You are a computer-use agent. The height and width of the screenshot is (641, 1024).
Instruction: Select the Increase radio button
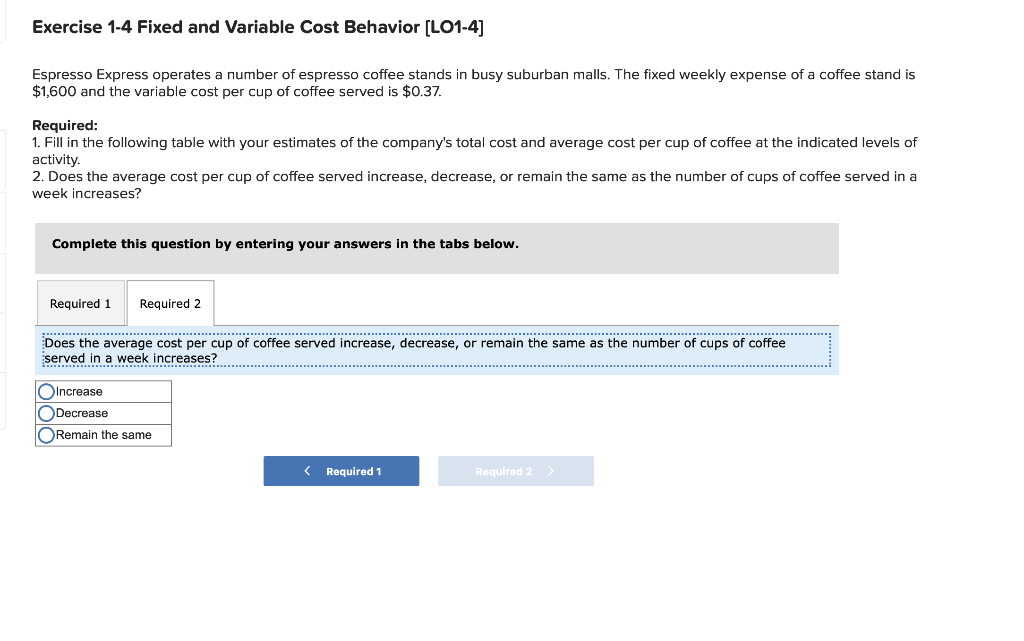click(45, 391)
